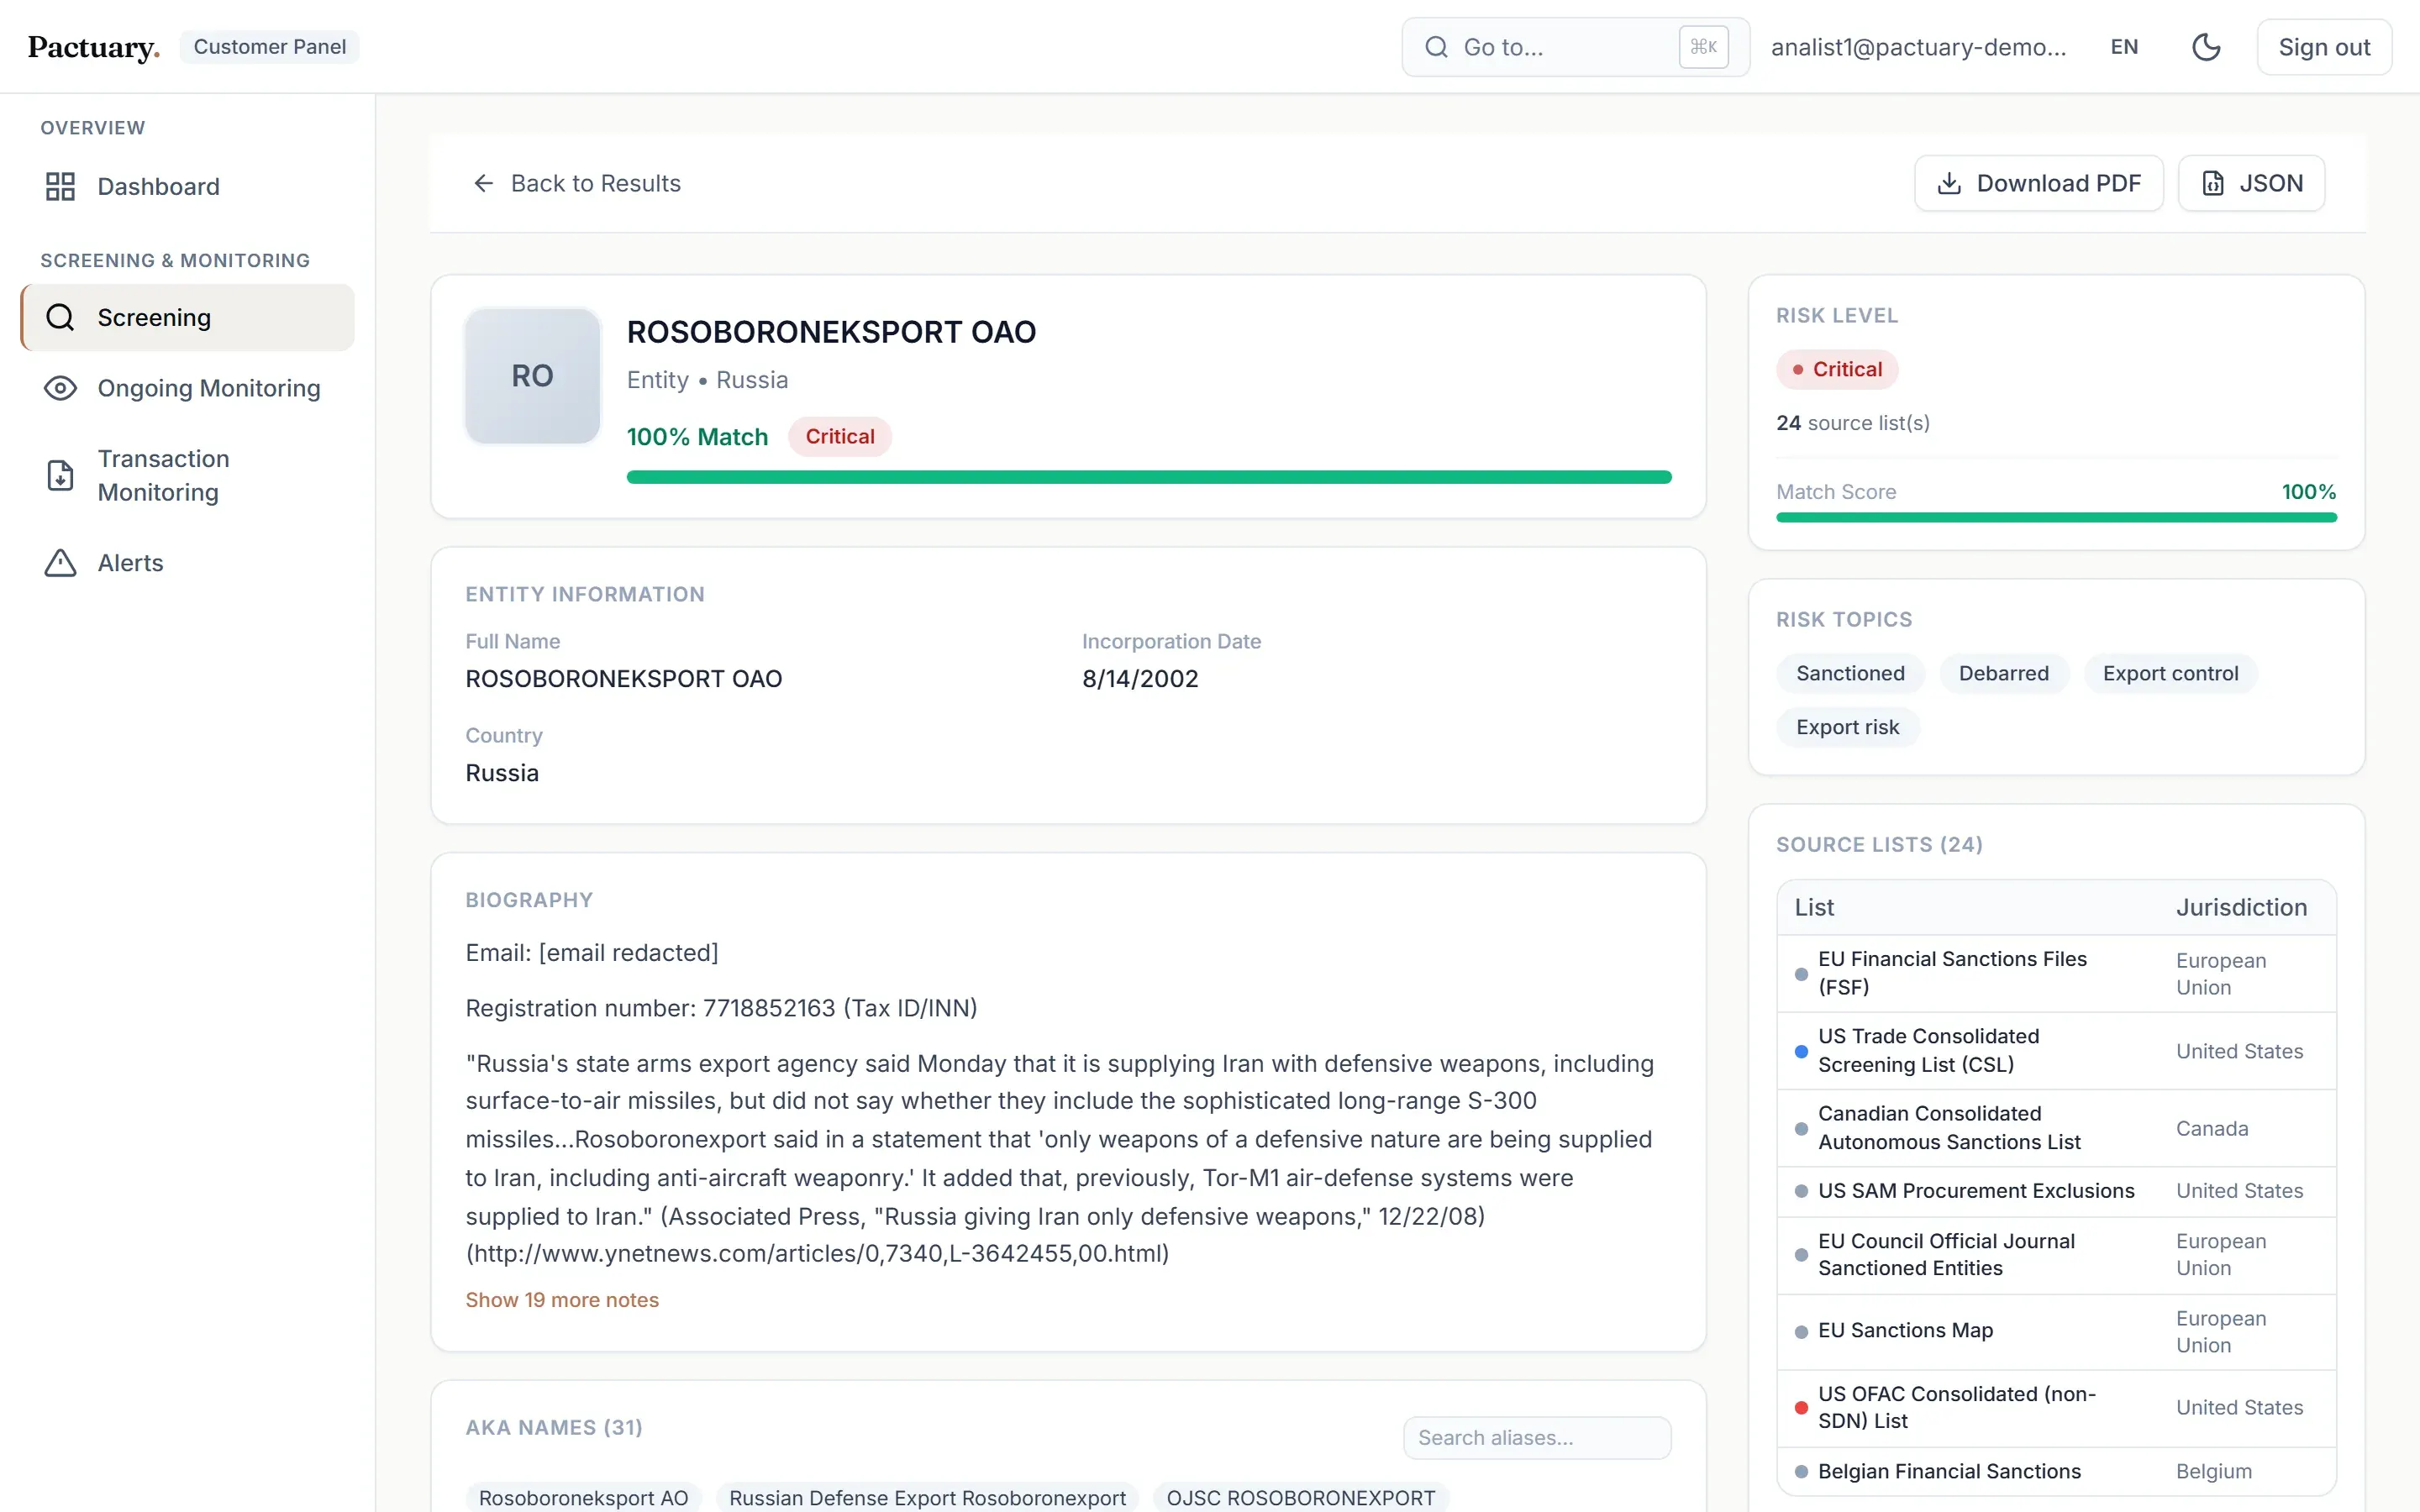Select US SAM Procurement Exclusions row

click(2056, 1191)
